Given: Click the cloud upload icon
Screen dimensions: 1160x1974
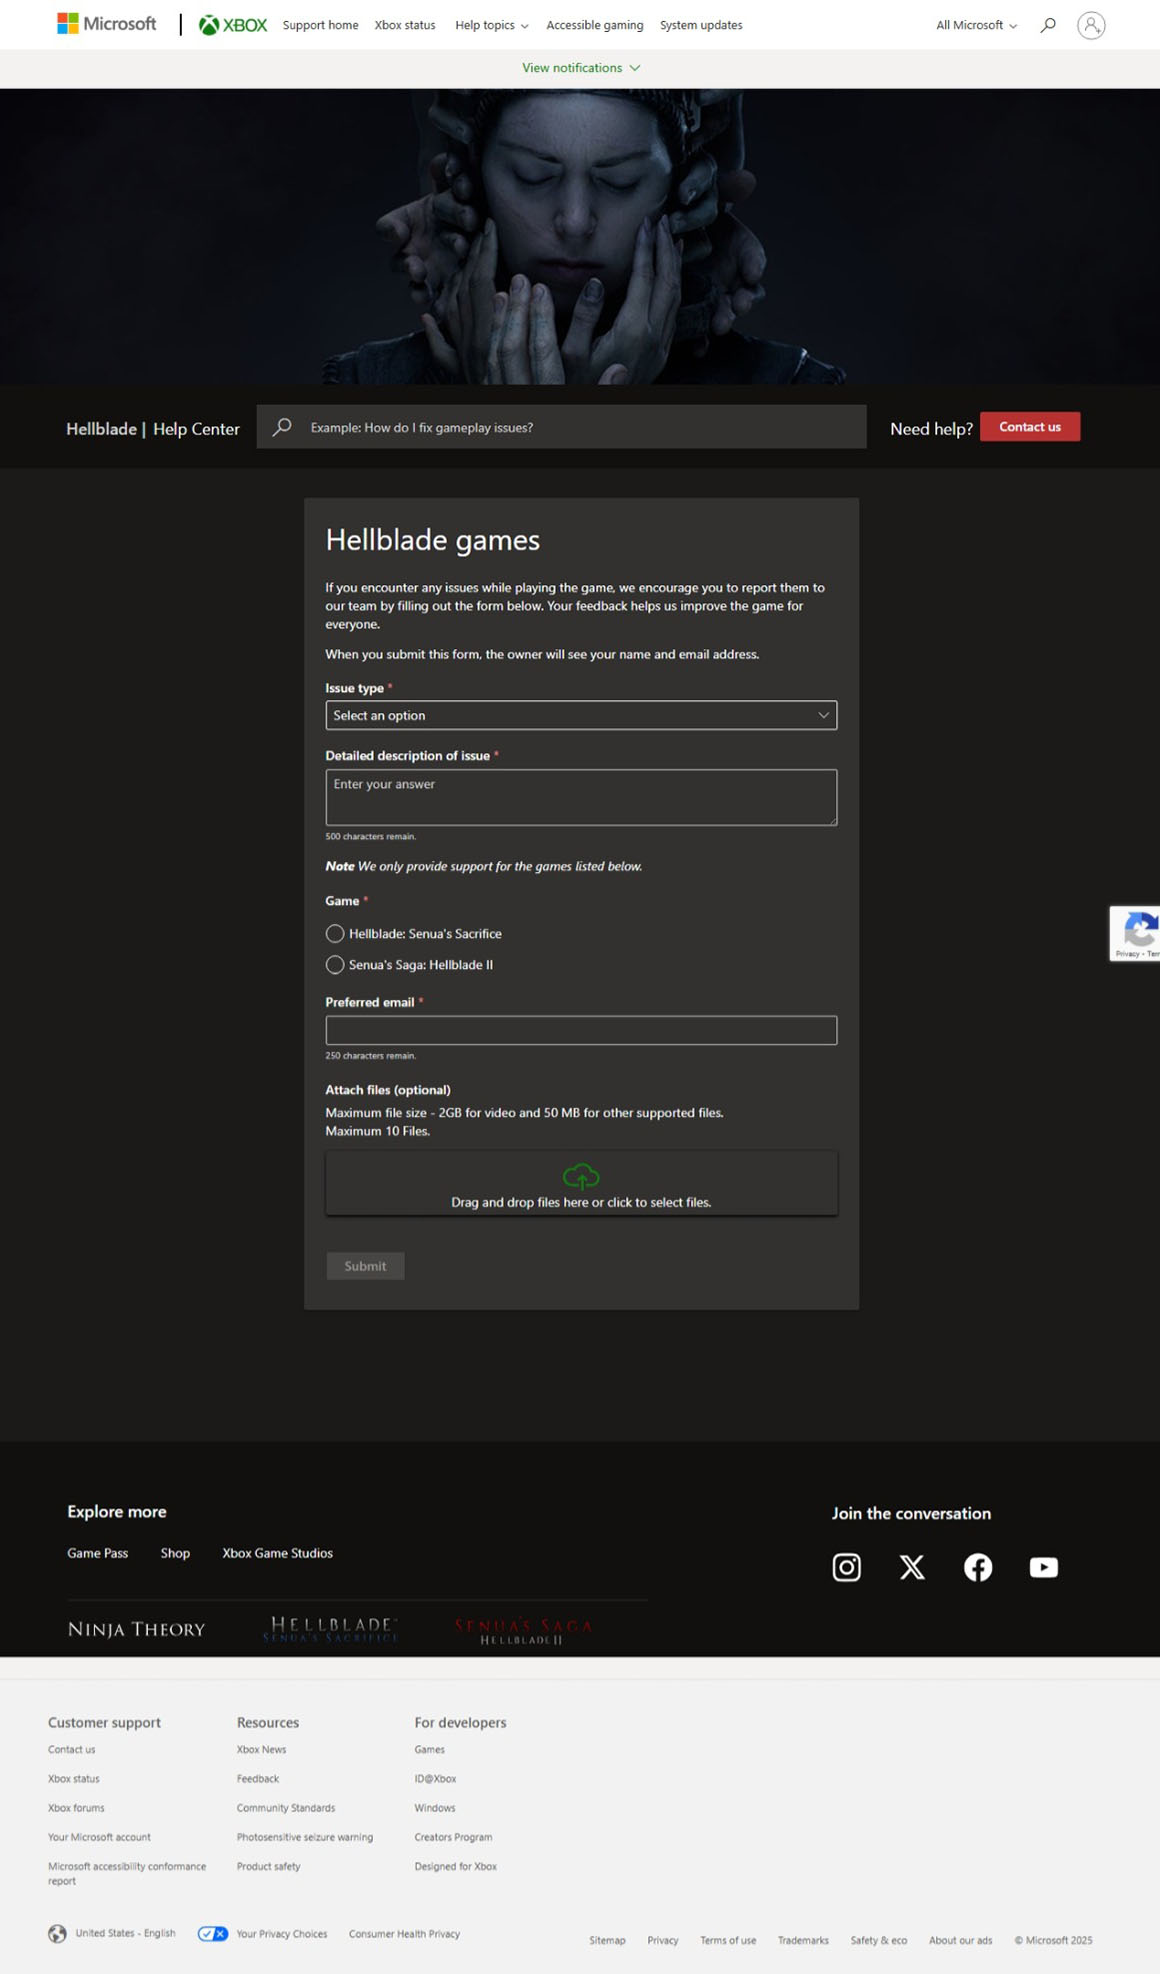Looking at the screenshot, I should pos(581,1176).
